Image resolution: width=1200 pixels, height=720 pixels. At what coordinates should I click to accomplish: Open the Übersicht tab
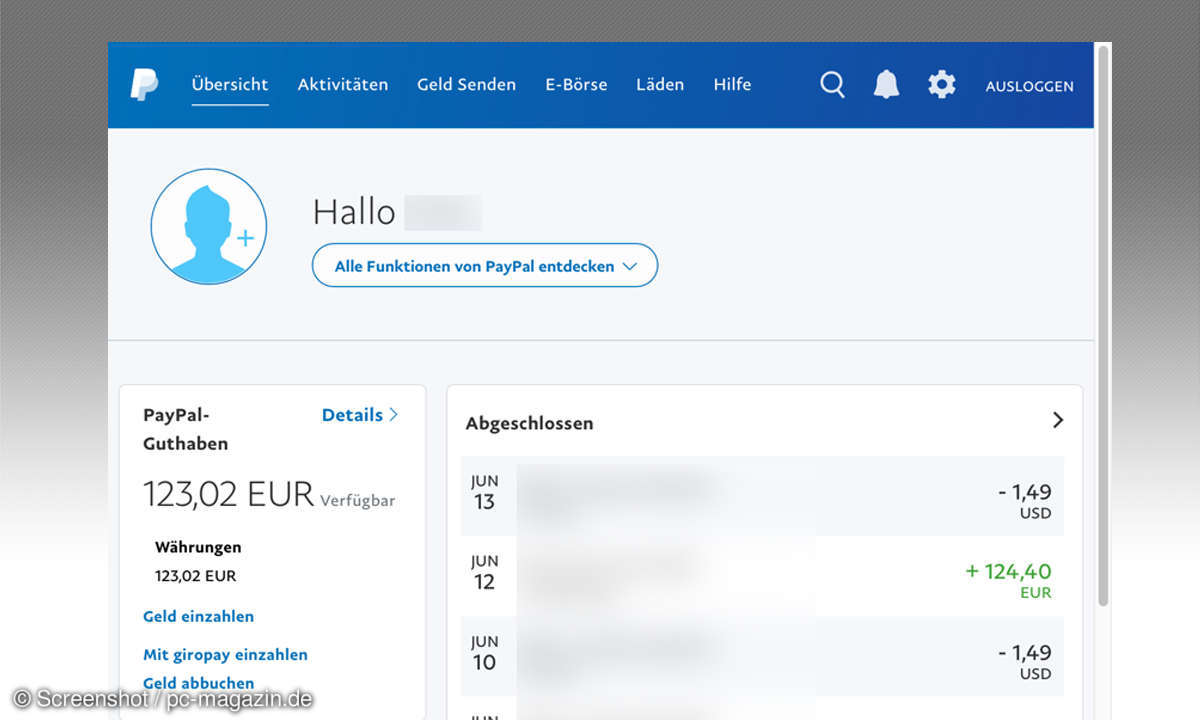pos(230,85)
